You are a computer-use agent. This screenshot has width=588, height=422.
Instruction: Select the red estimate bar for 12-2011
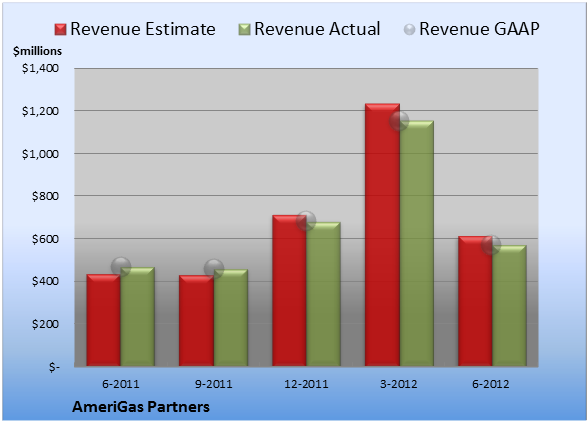pos(290,290)
